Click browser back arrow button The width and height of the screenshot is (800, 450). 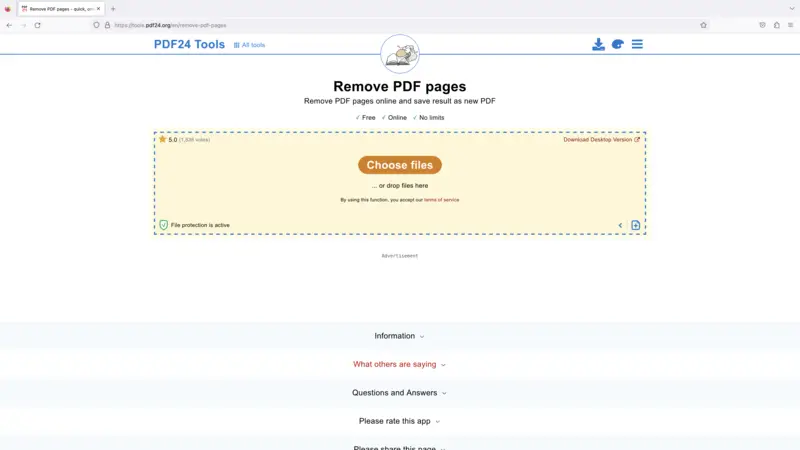point(9,25)
